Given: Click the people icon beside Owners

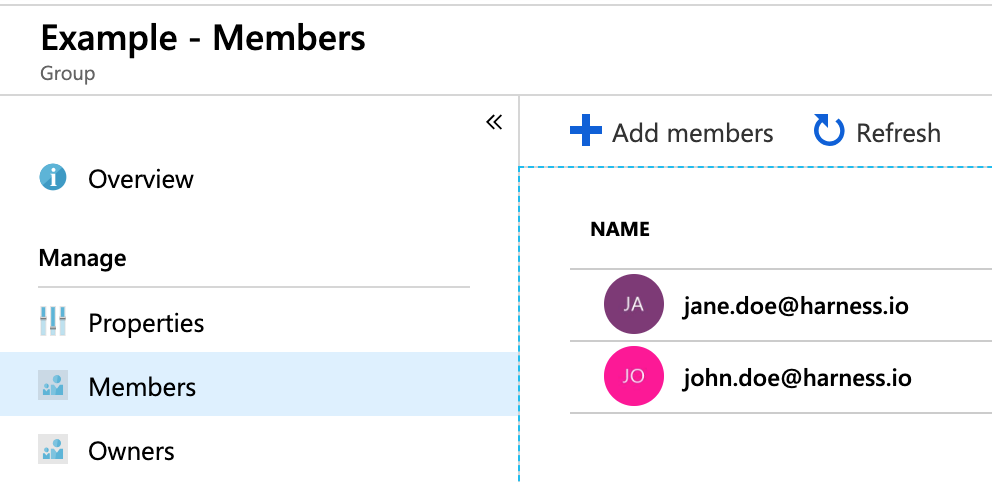Looking at the screenshot, I should [53, 449].
